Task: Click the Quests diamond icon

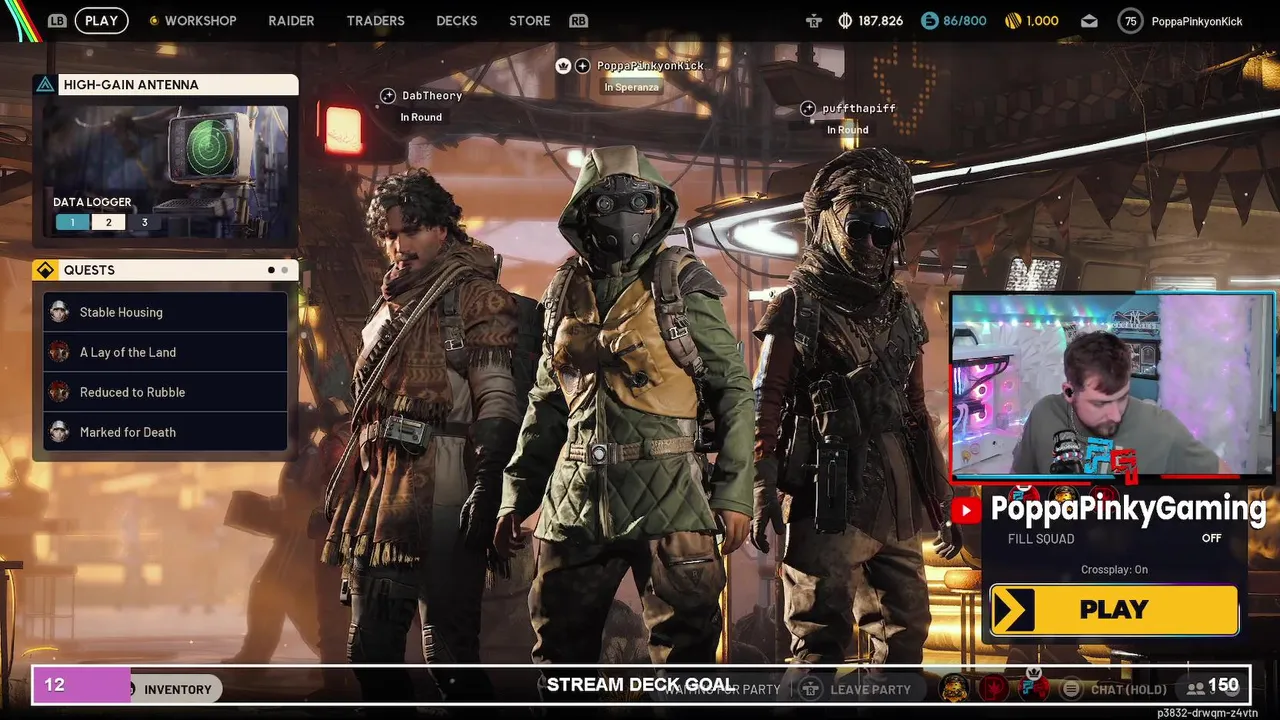Action: pyautogui.click(x=45, y=270)
